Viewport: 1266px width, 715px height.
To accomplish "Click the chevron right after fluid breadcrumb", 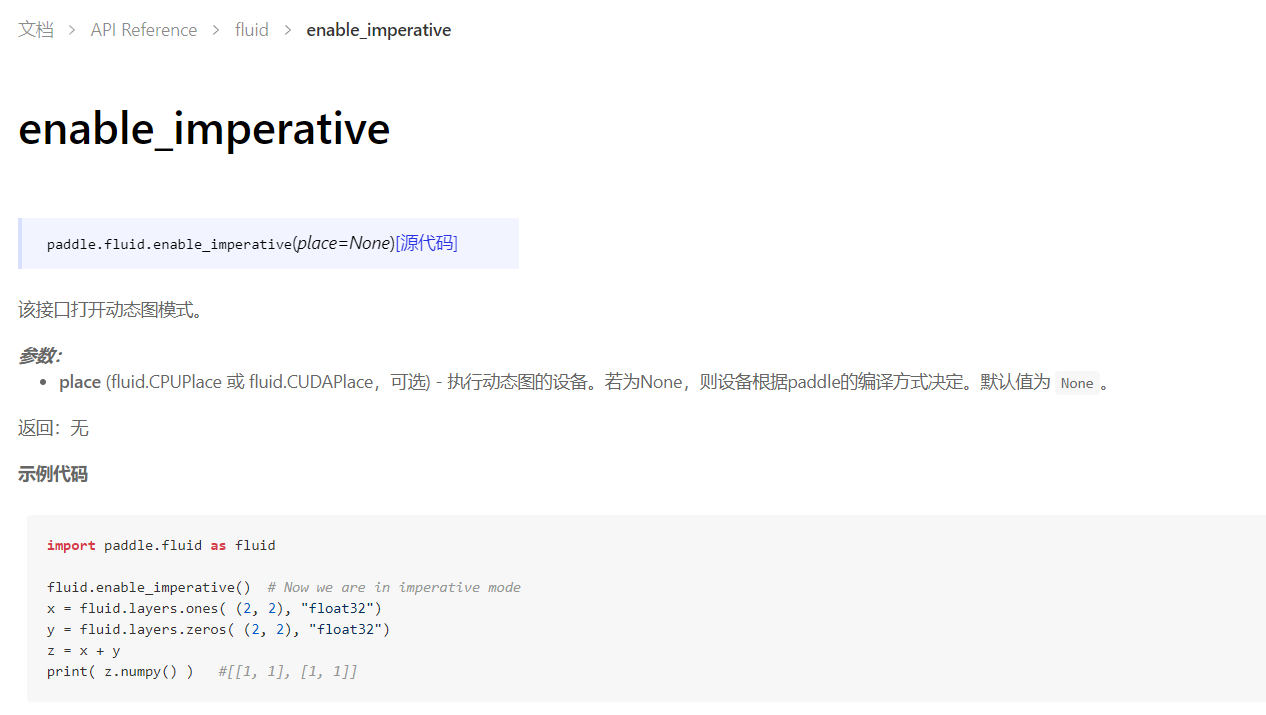I will (288, 30).
